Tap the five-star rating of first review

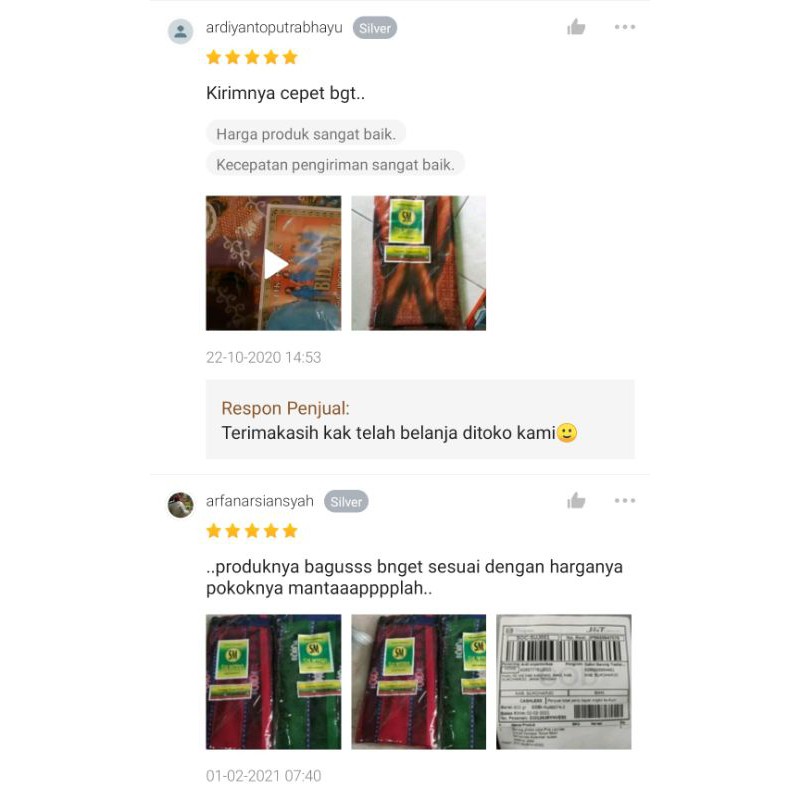pos(252,57)
